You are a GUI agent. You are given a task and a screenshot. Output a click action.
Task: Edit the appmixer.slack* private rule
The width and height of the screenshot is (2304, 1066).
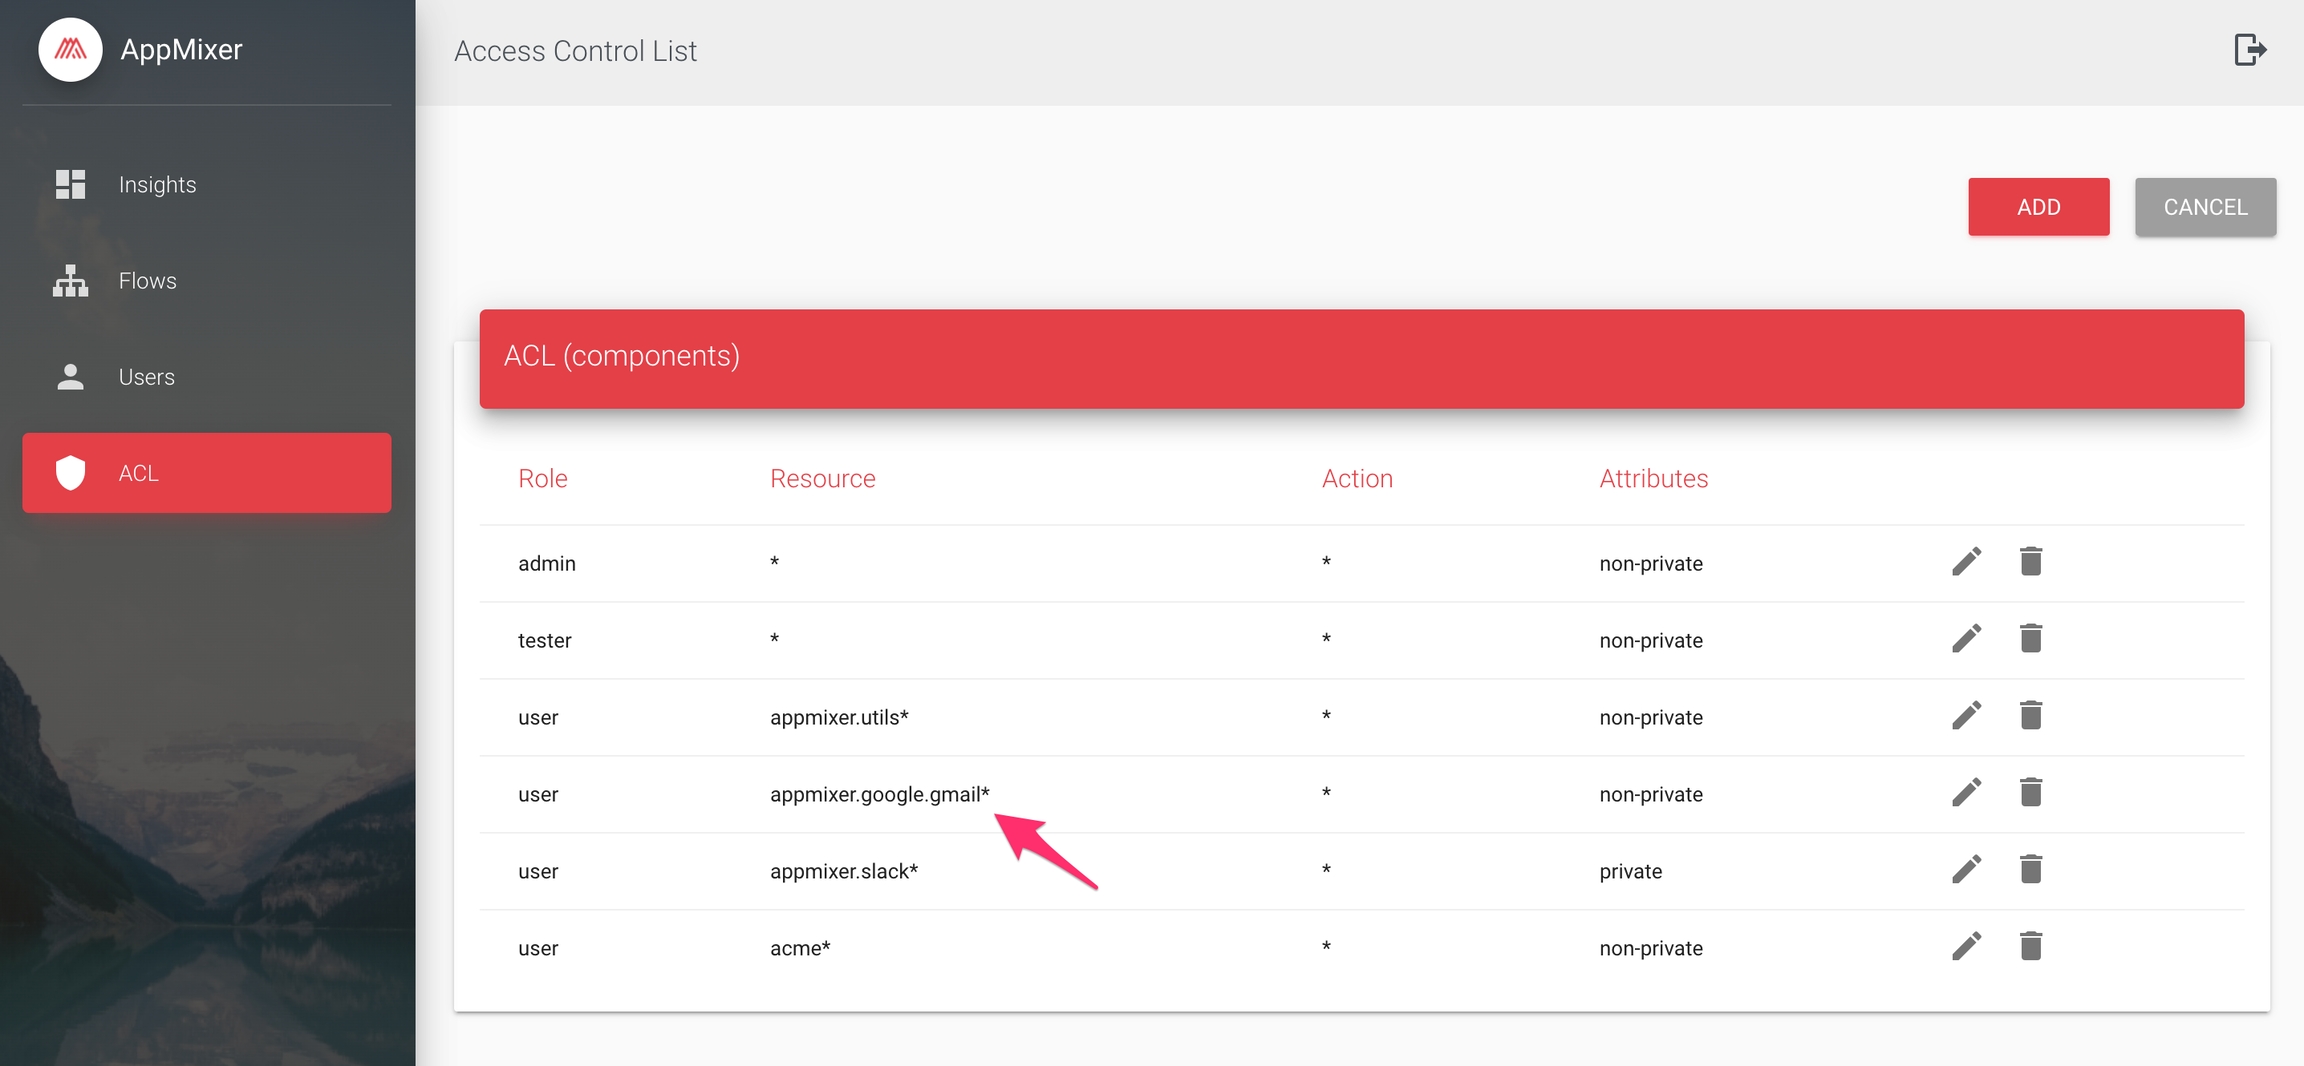[x=1966, y=870]
